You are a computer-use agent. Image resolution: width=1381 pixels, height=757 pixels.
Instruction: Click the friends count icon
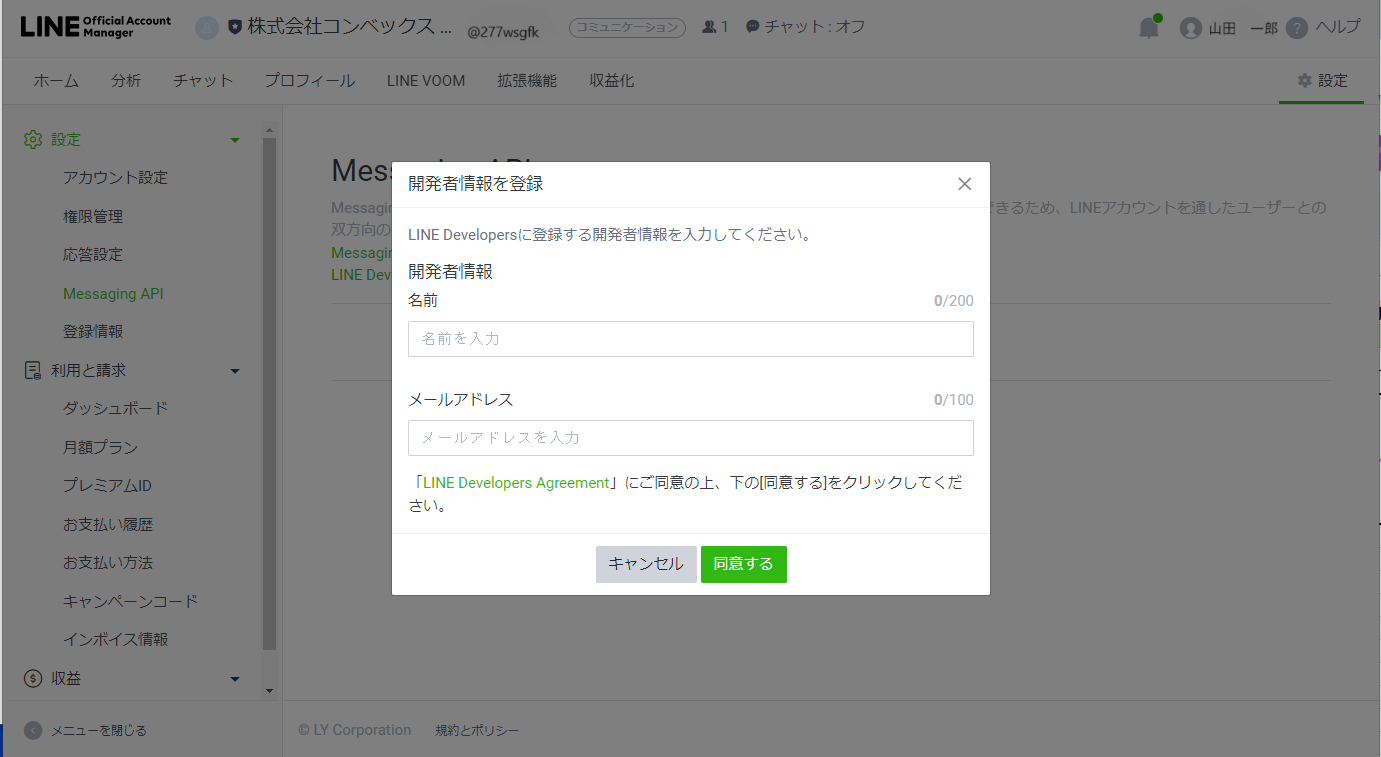[710, 28]
